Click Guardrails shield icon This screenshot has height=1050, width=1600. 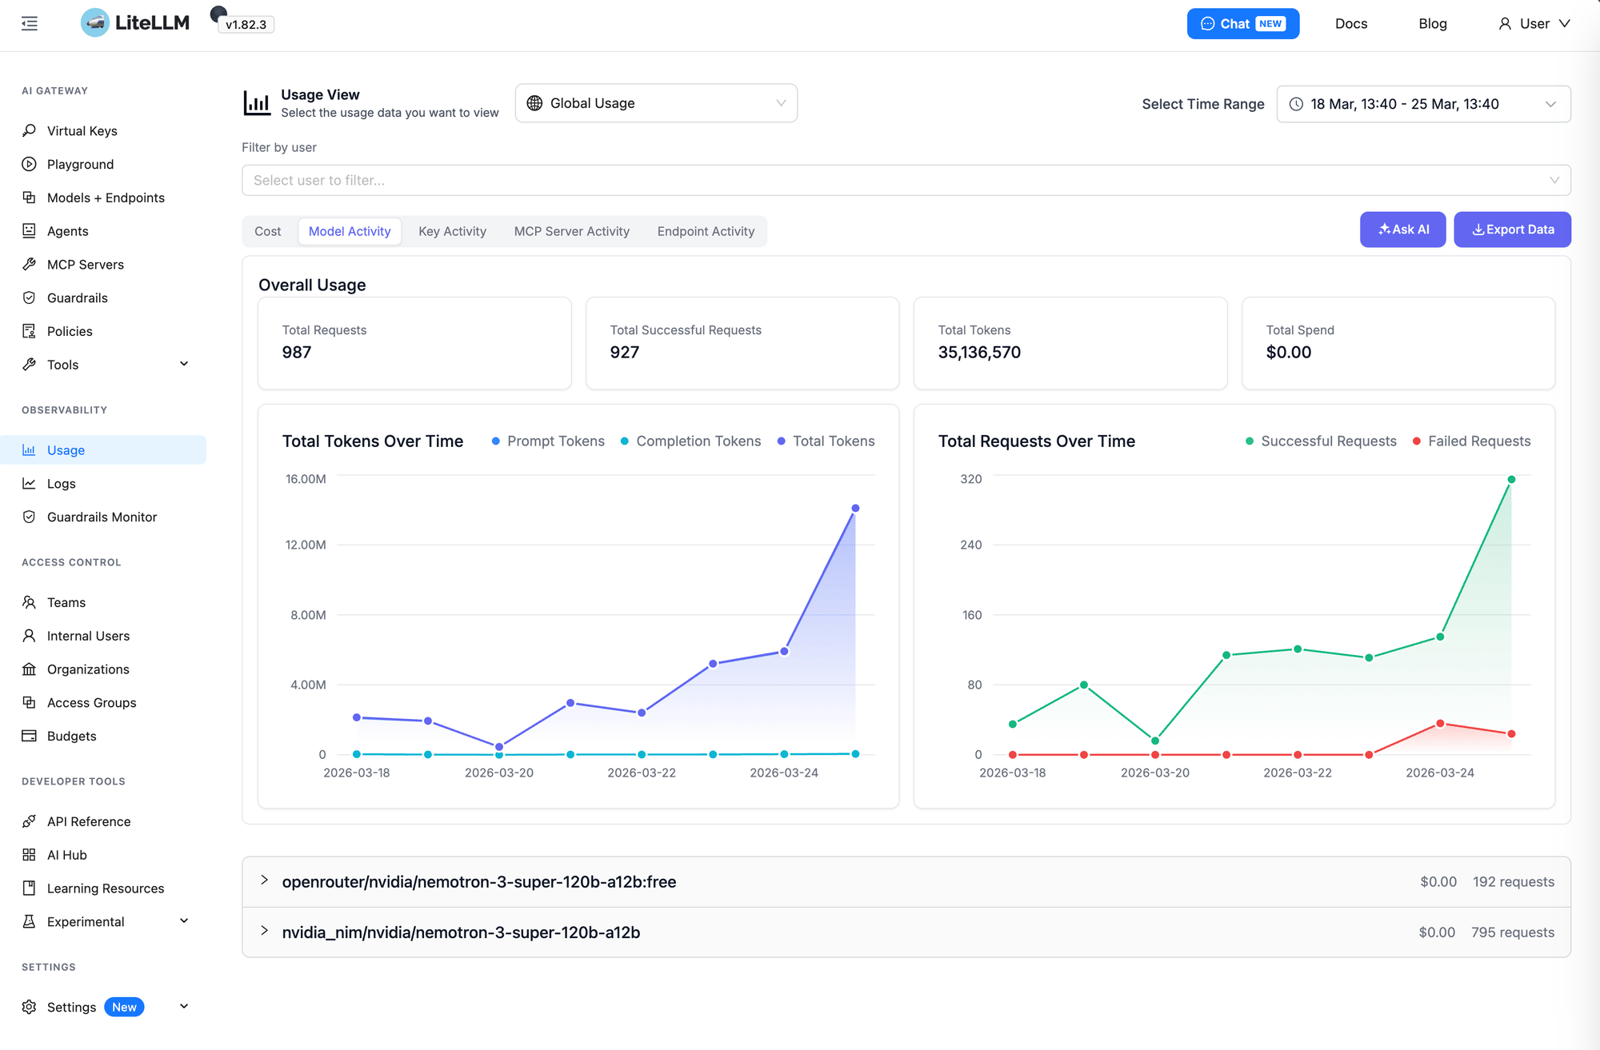click(29, 298)
